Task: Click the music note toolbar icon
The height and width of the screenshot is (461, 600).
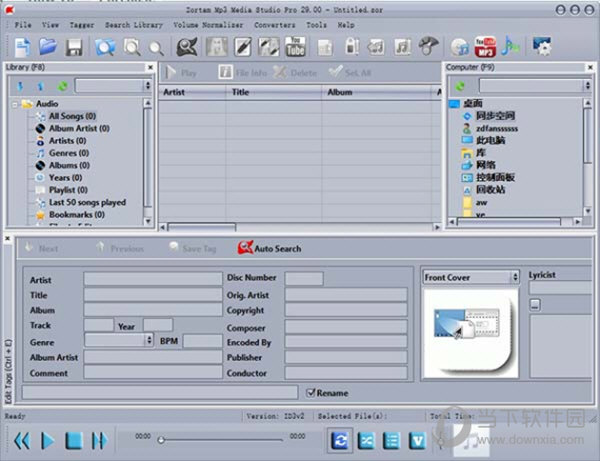Action: click(x=401, y=46)
